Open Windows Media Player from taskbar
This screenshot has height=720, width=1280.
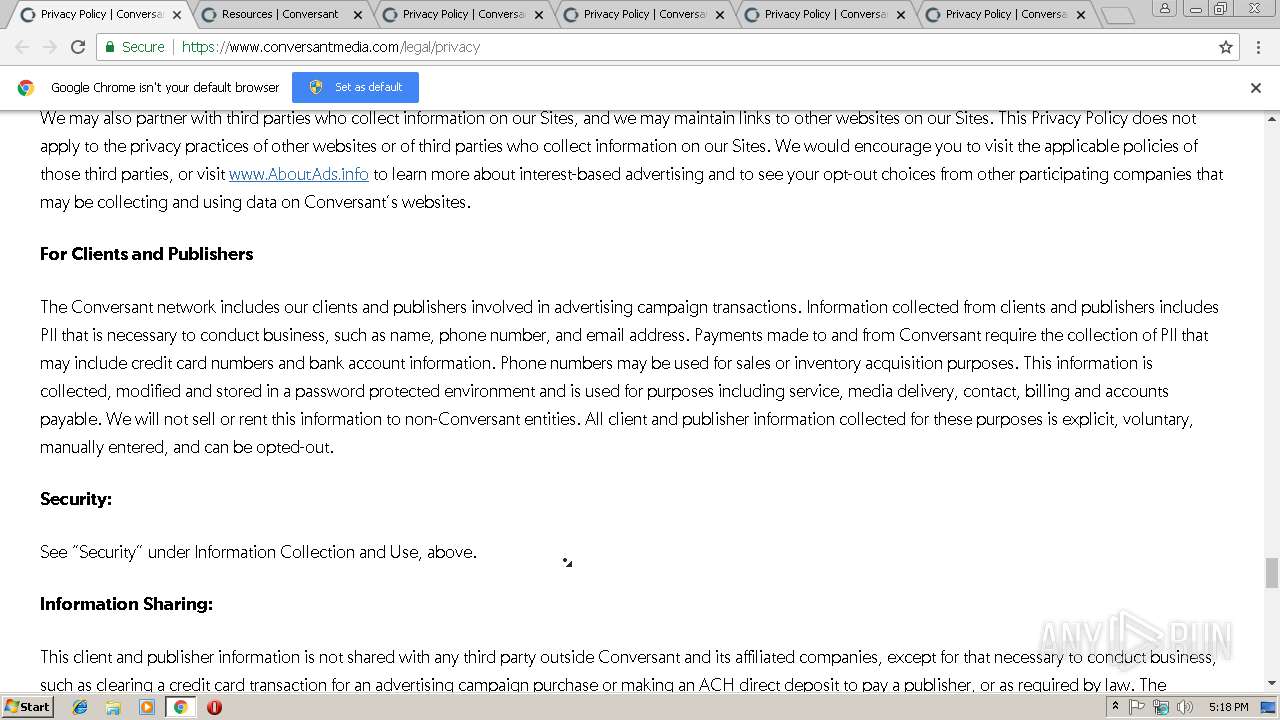point(147,707)
